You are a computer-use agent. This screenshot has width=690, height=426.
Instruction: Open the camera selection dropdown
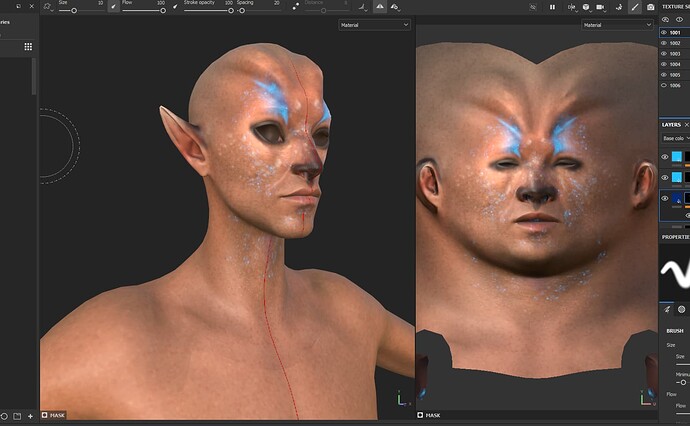tap(601, 7)
